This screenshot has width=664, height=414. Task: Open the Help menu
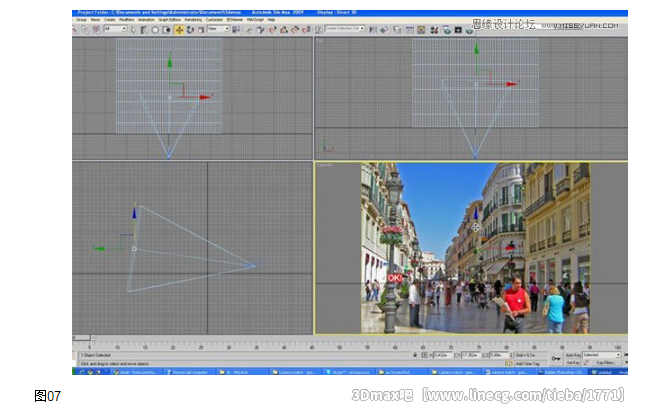click(x=271, y=20)
